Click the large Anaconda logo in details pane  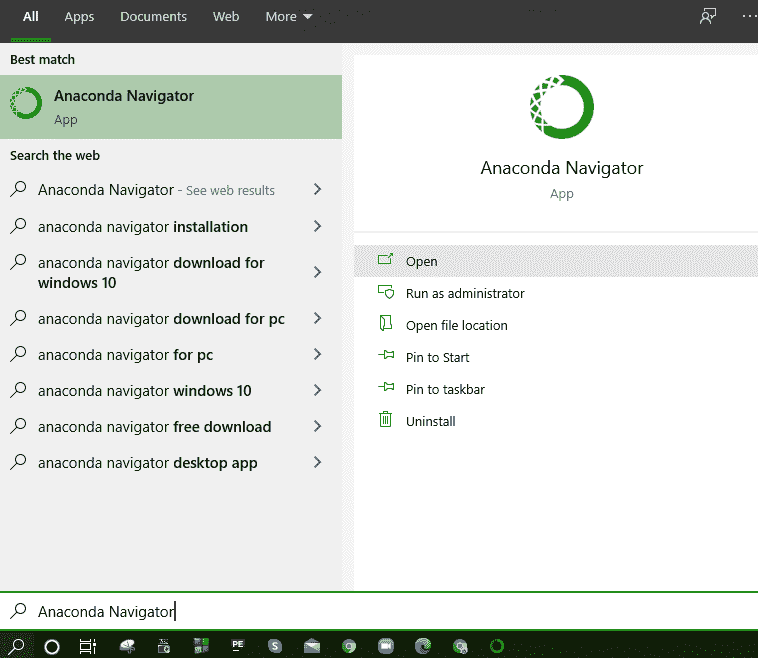click(561, 106)
